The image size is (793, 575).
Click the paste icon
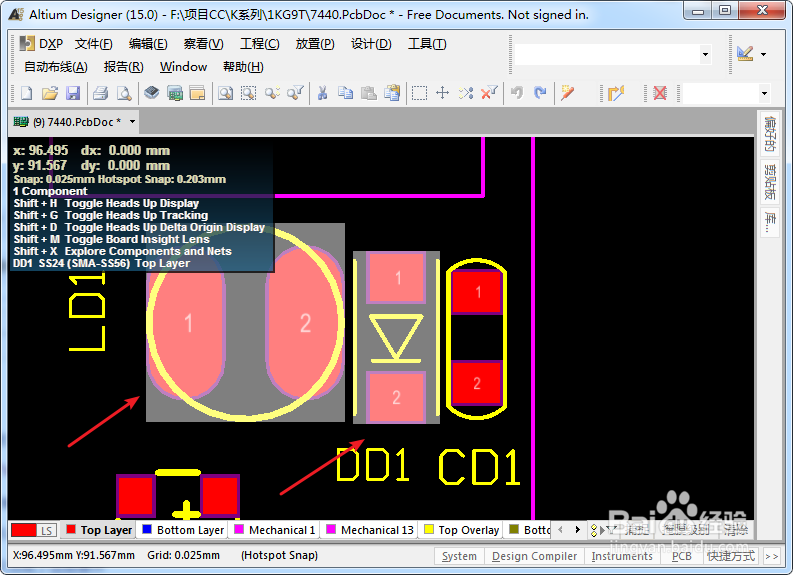(x=369, y=93)
